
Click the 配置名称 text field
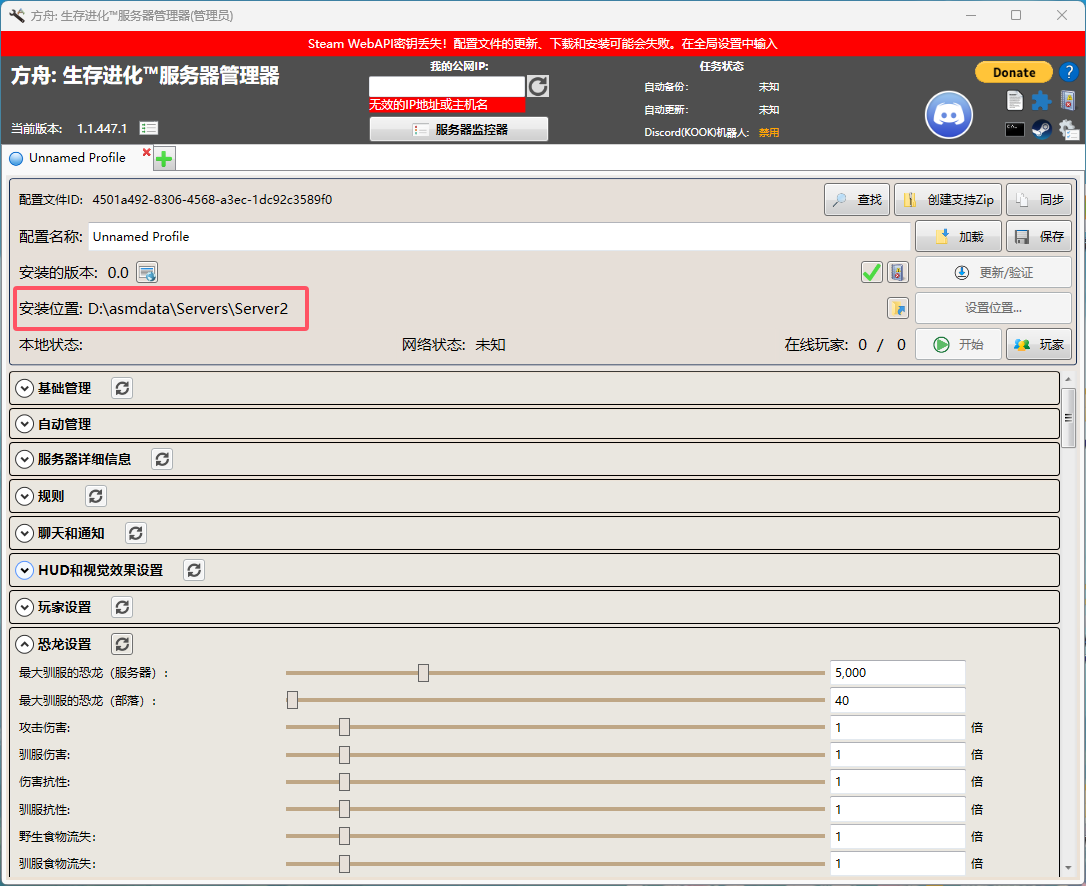pos(500,237)
